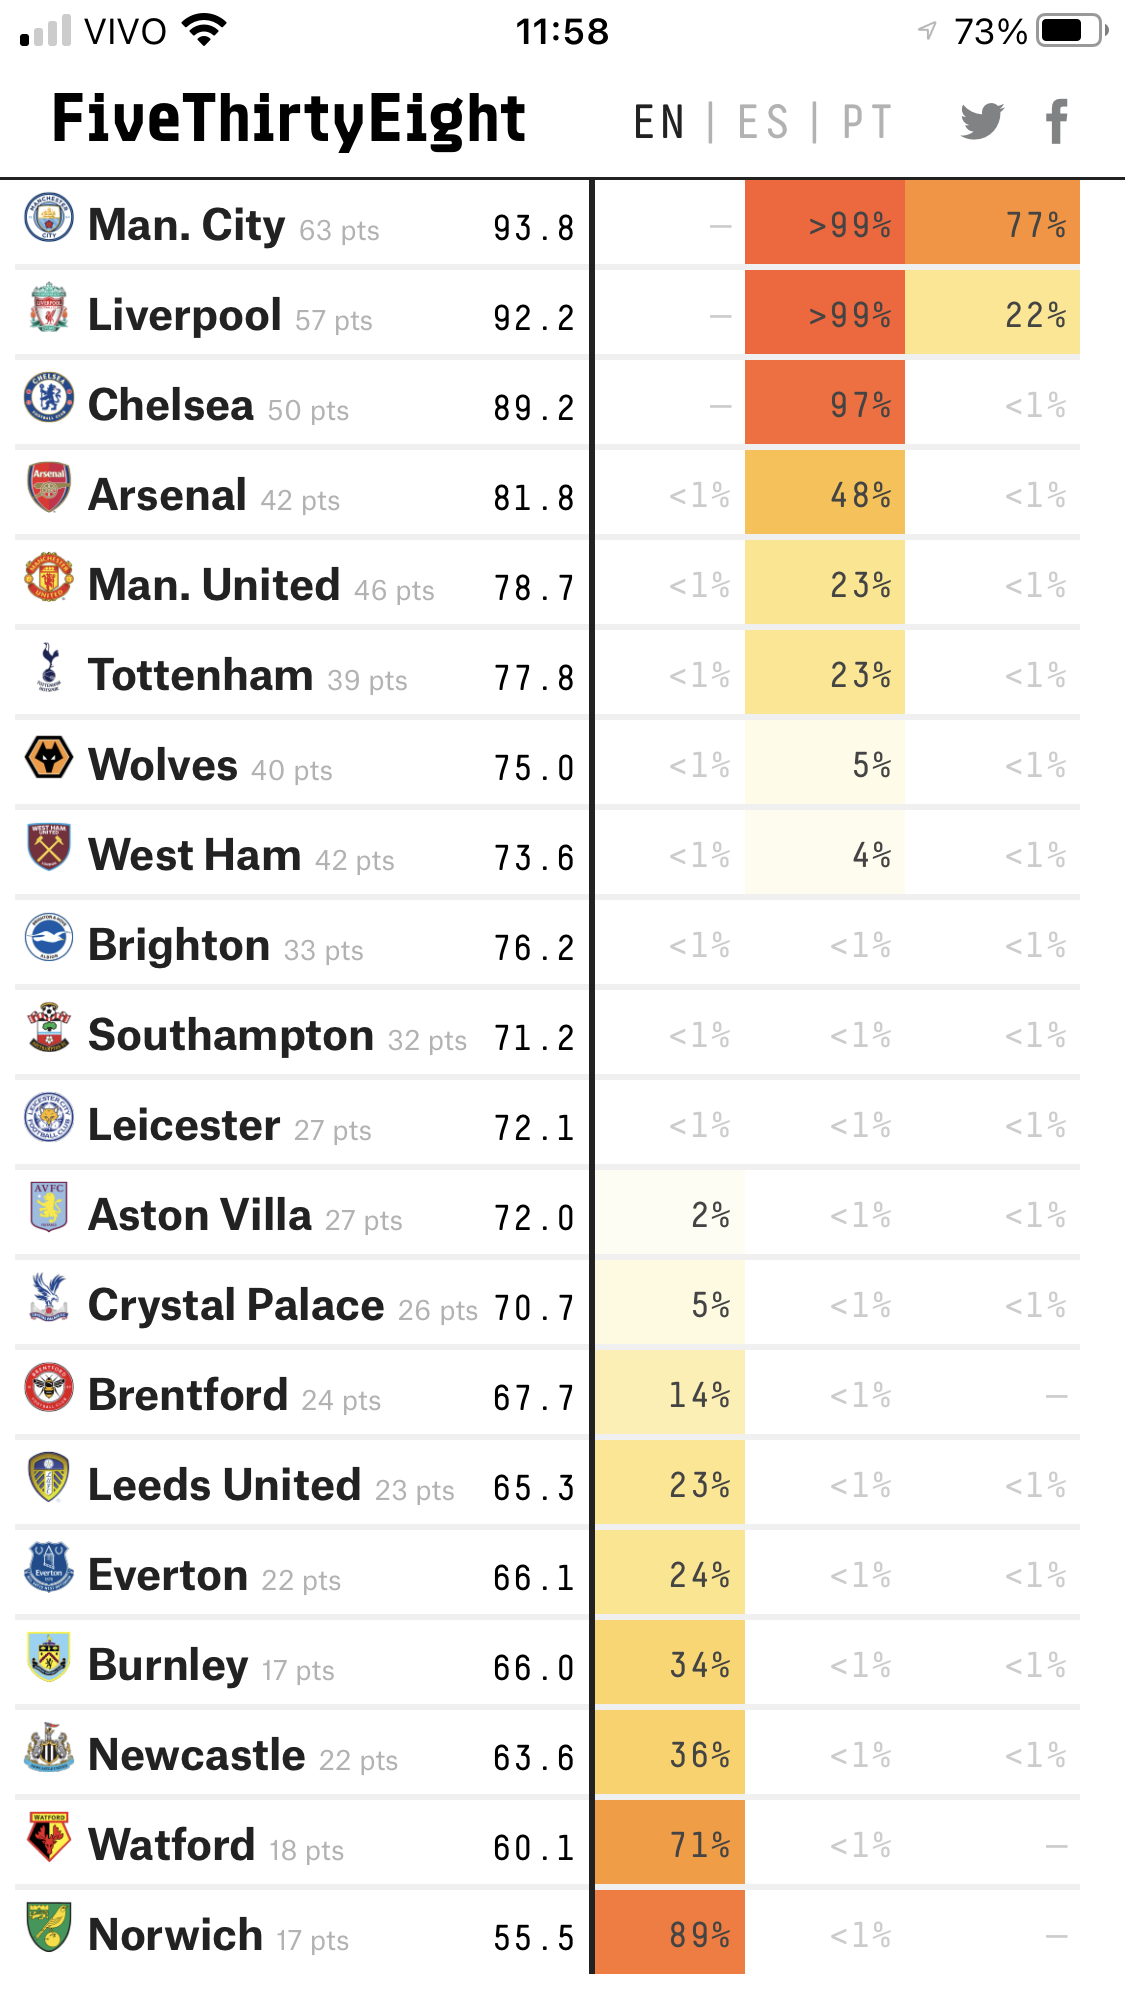Open the Leeds United team link
1125x2001 pixels.
point(224,1485)
